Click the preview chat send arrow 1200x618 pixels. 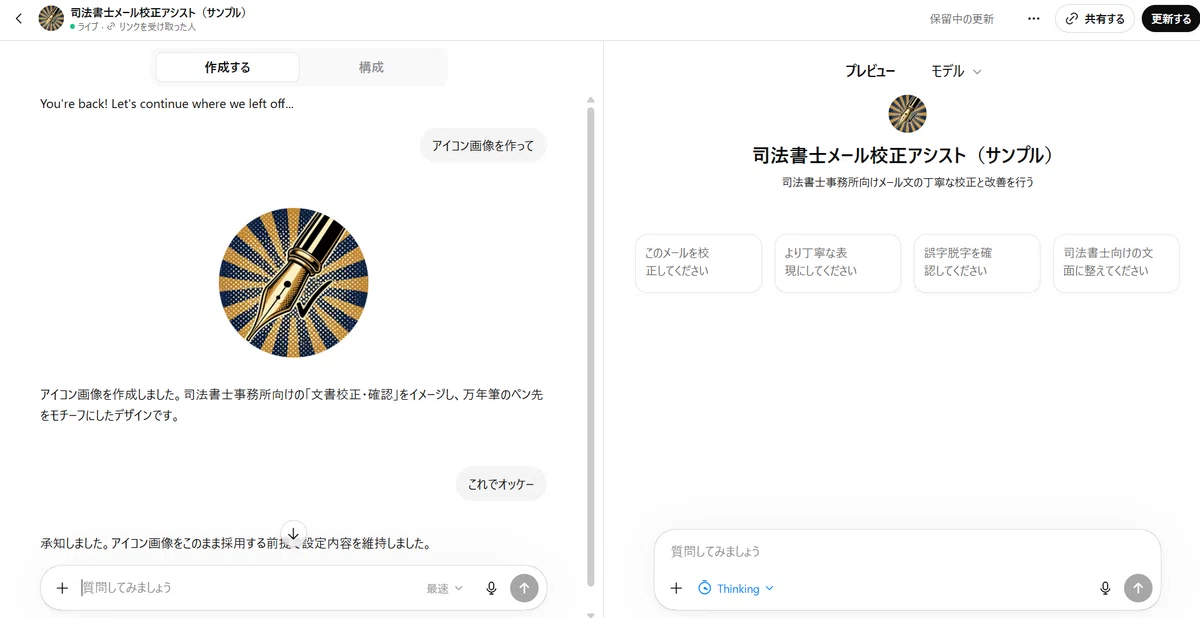click(x=1138, y=588)
